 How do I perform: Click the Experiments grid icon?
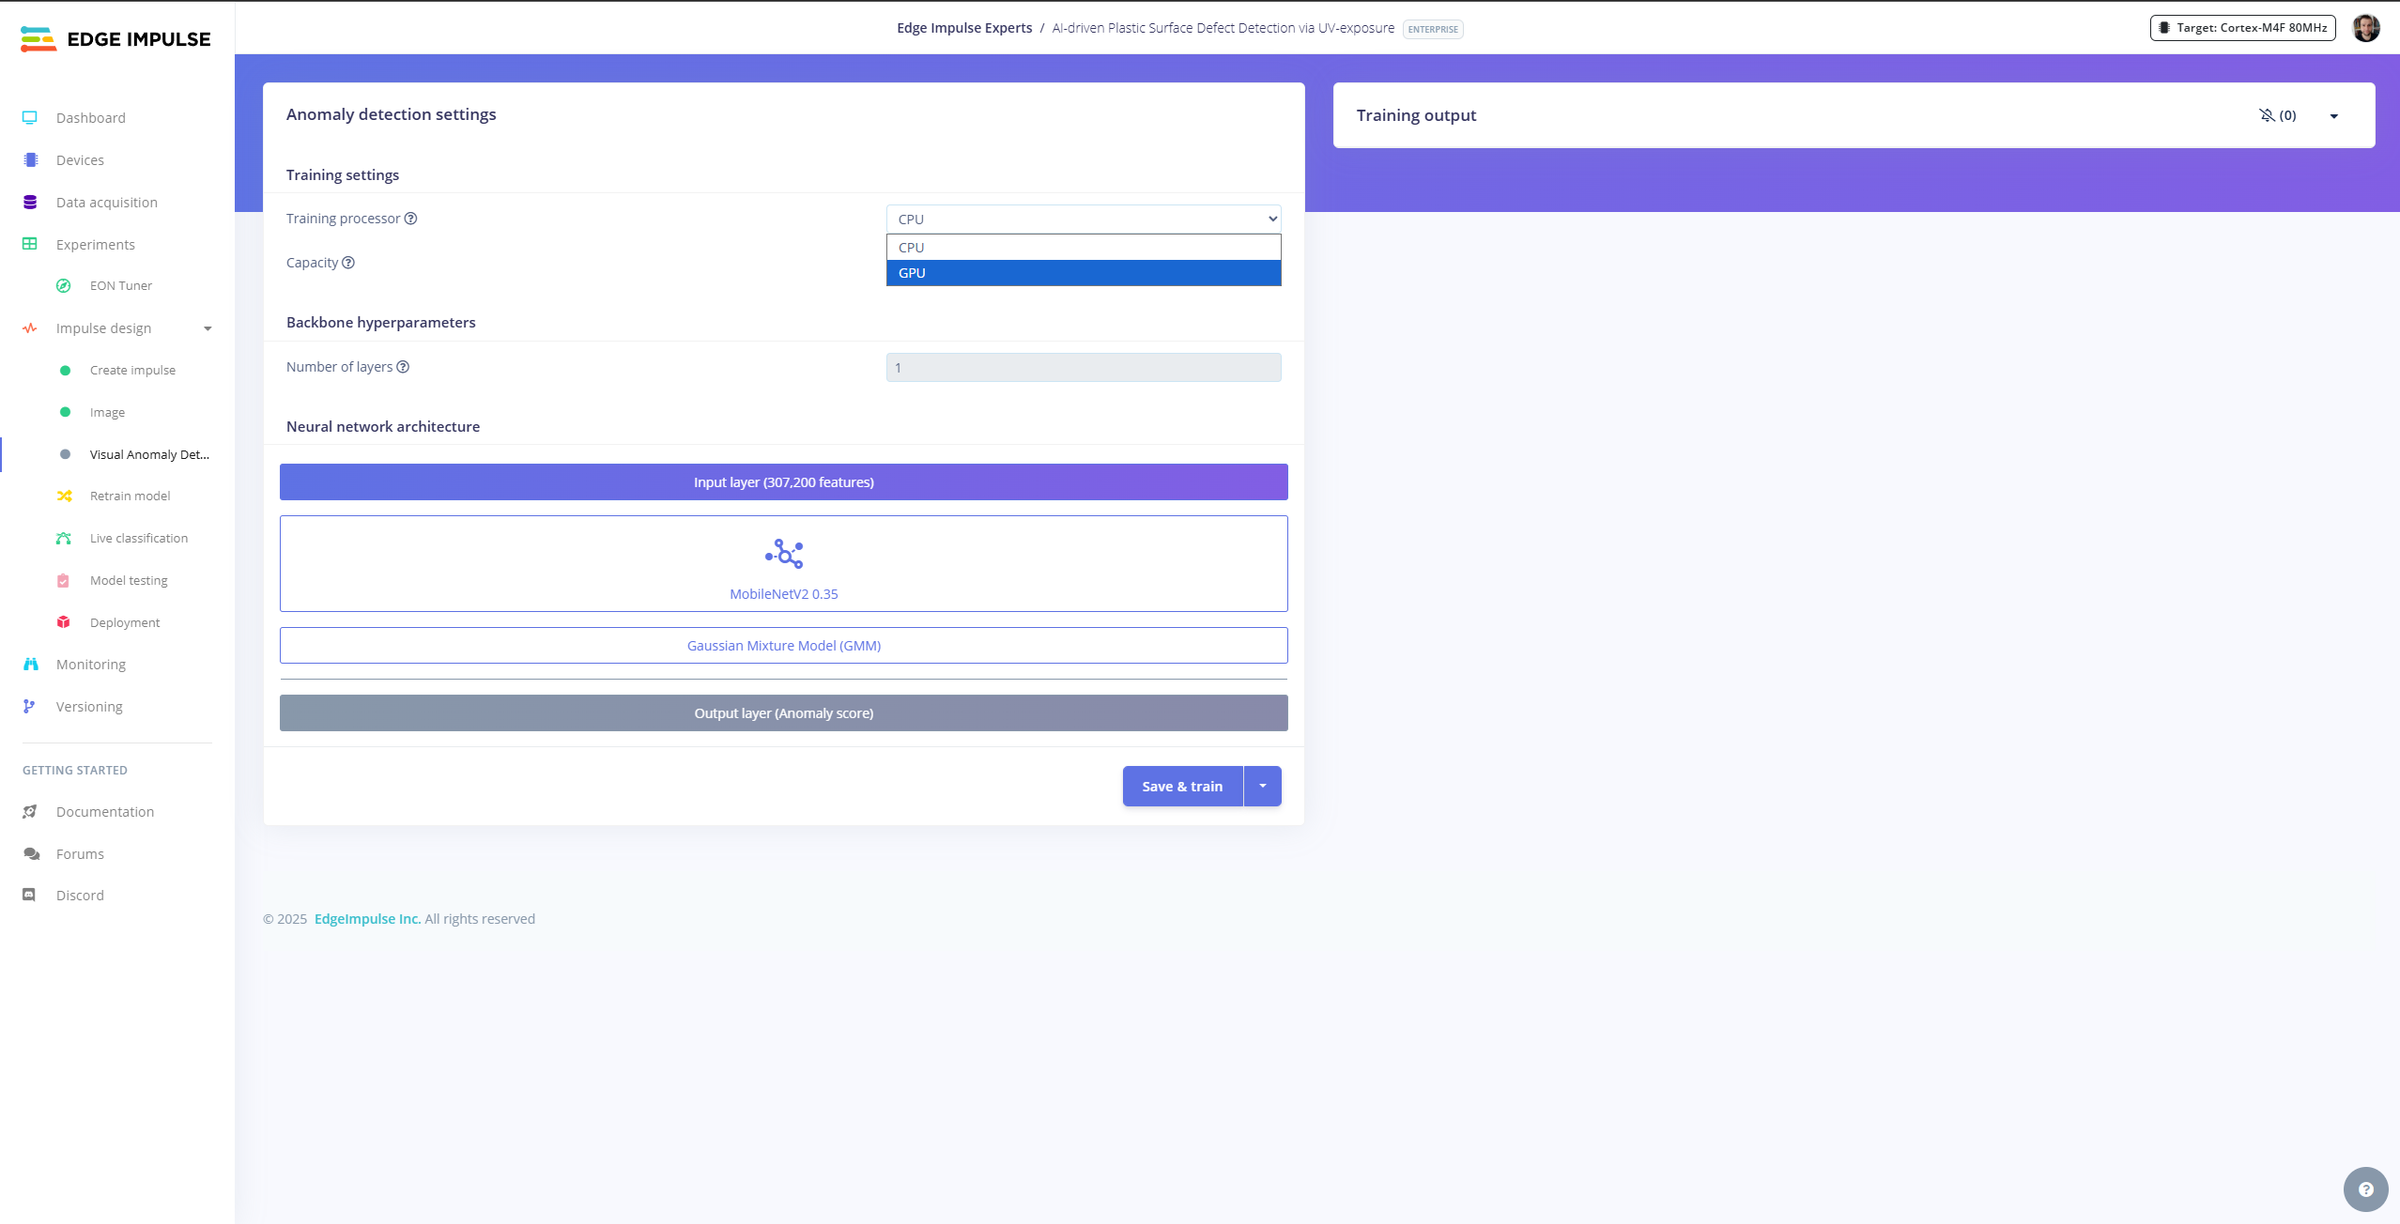[30, 244]
